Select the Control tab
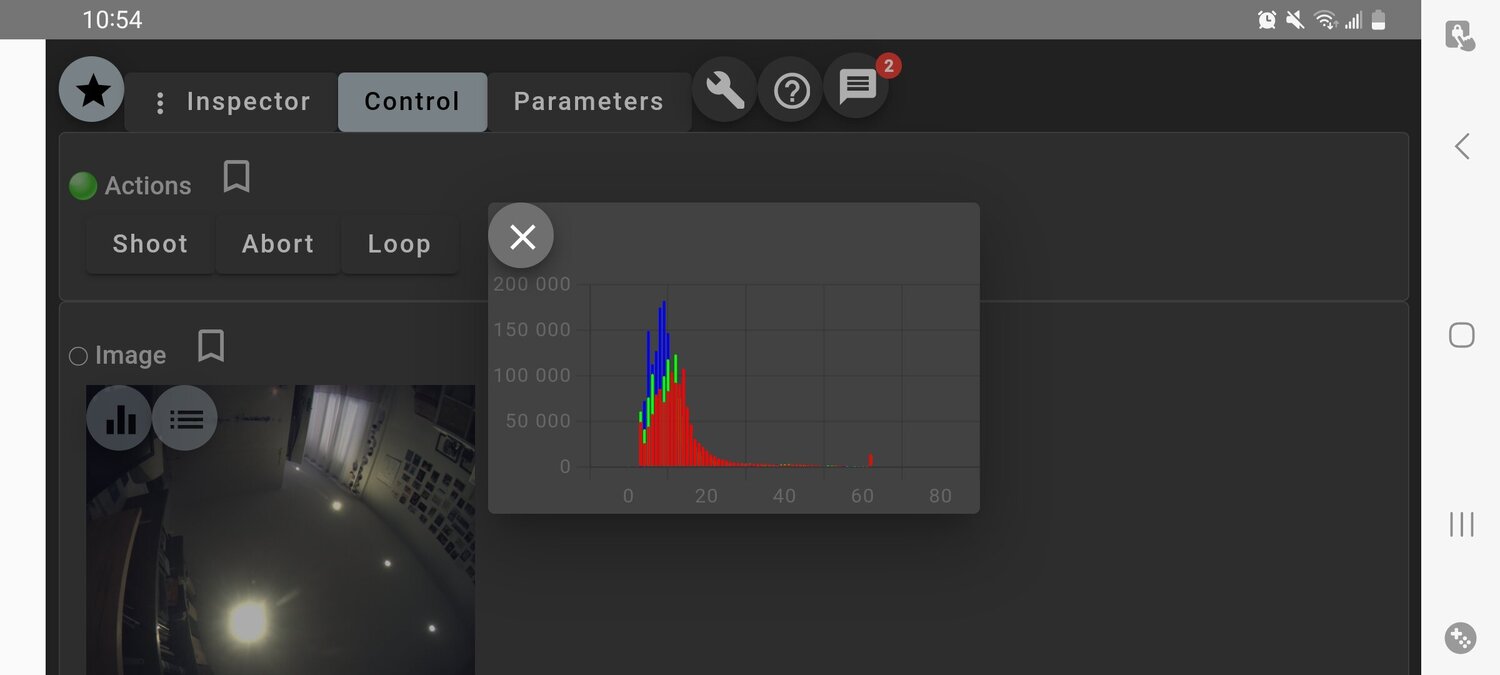The width and height of the screenshot is (1500, 675). point(412,102)
